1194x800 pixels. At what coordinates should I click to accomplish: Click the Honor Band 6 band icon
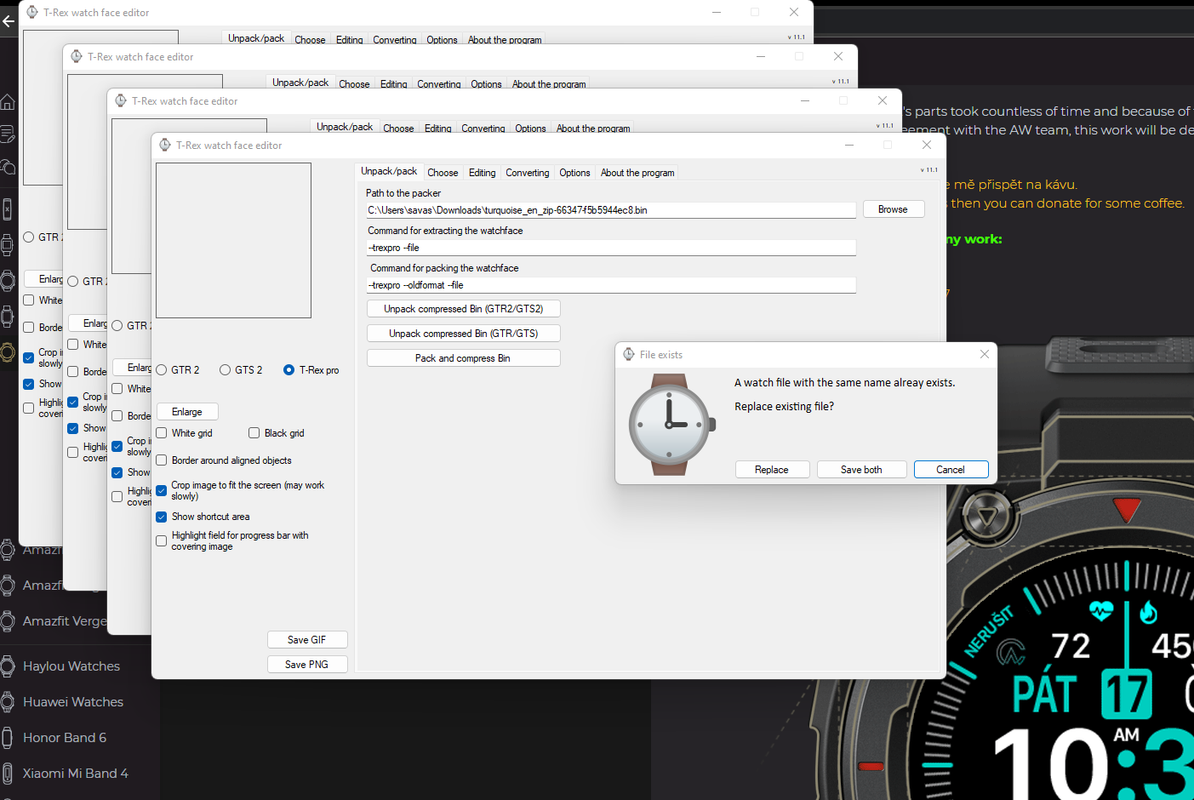click(x=8, y=738)
